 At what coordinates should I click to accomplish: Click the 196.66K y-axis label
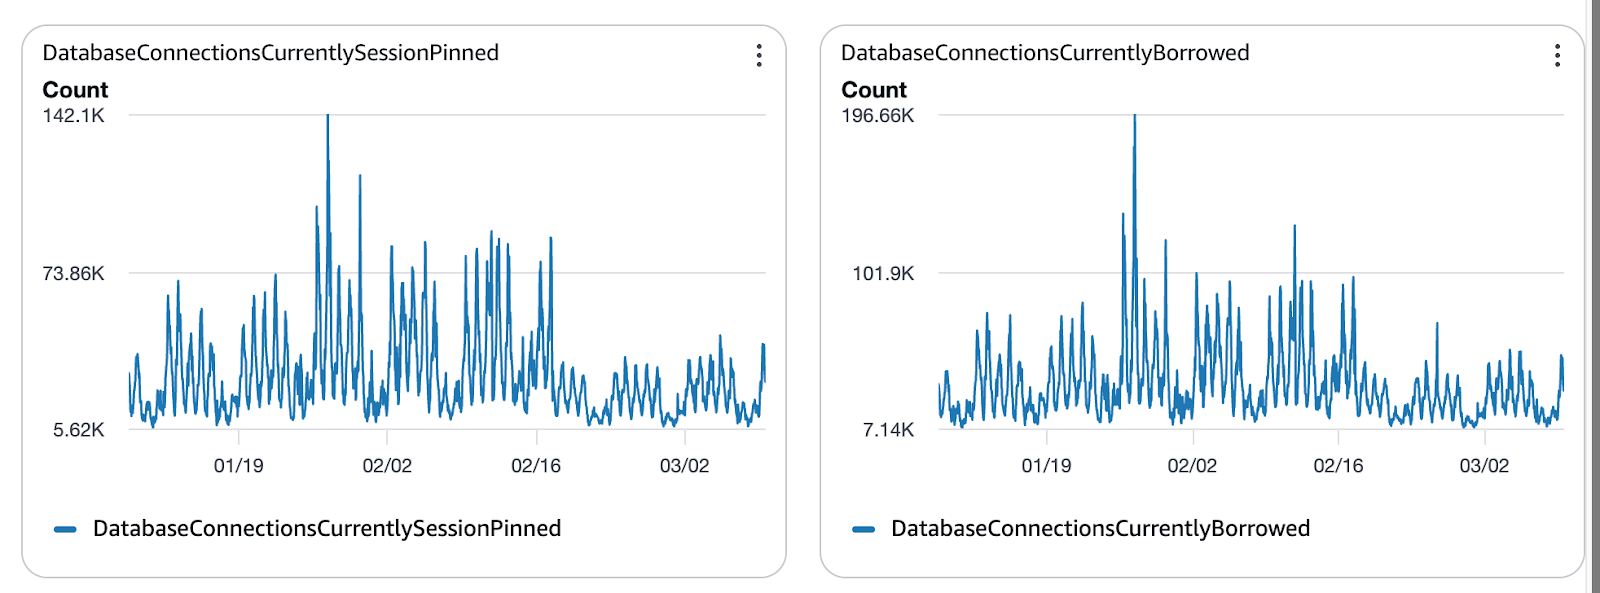[878, 115]
